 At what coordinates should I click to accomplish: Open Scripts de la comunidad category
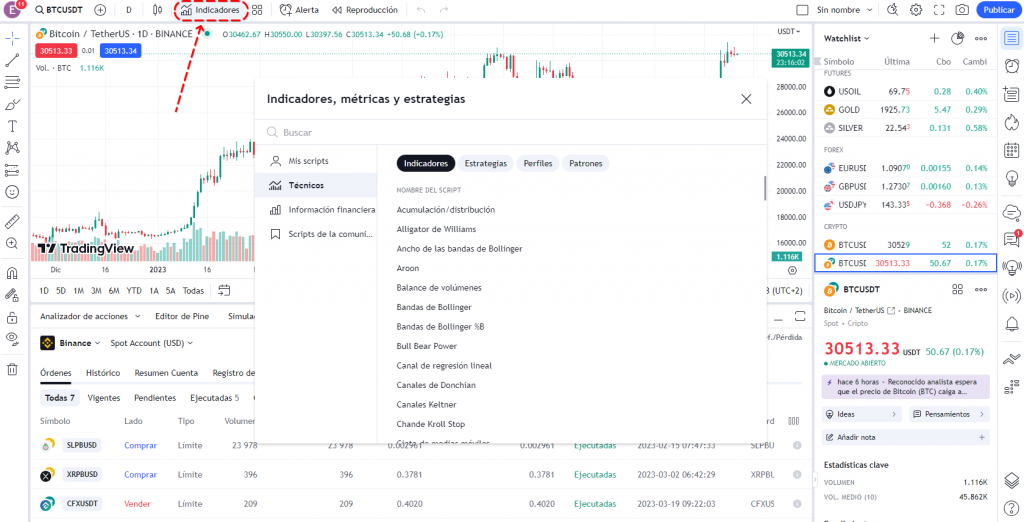[316, 234]
